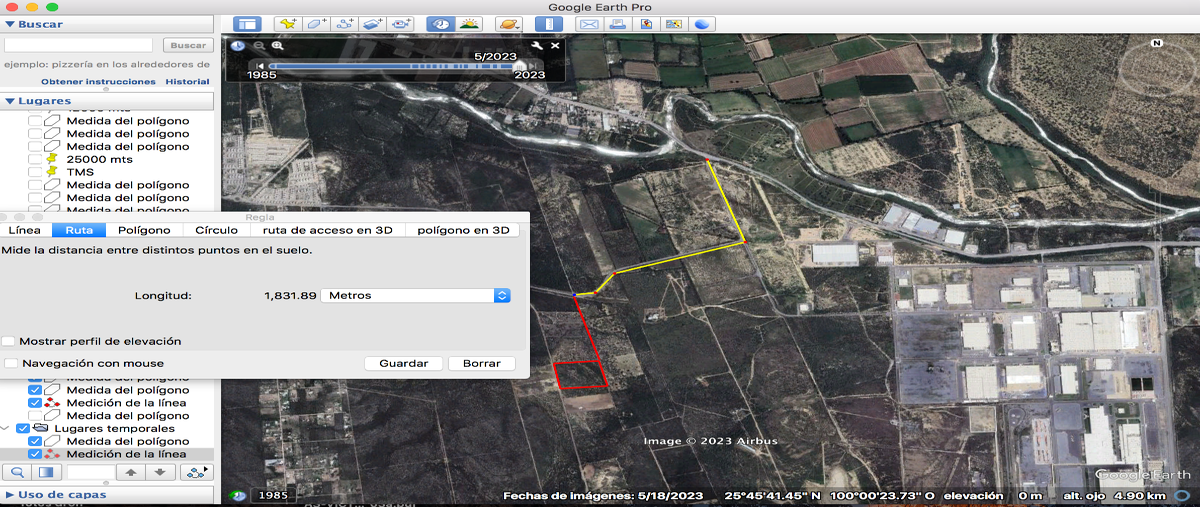This screenshot has height=507, width=1200.
Task: Click the Add Path toolbar icon
Action: point(346,23)
